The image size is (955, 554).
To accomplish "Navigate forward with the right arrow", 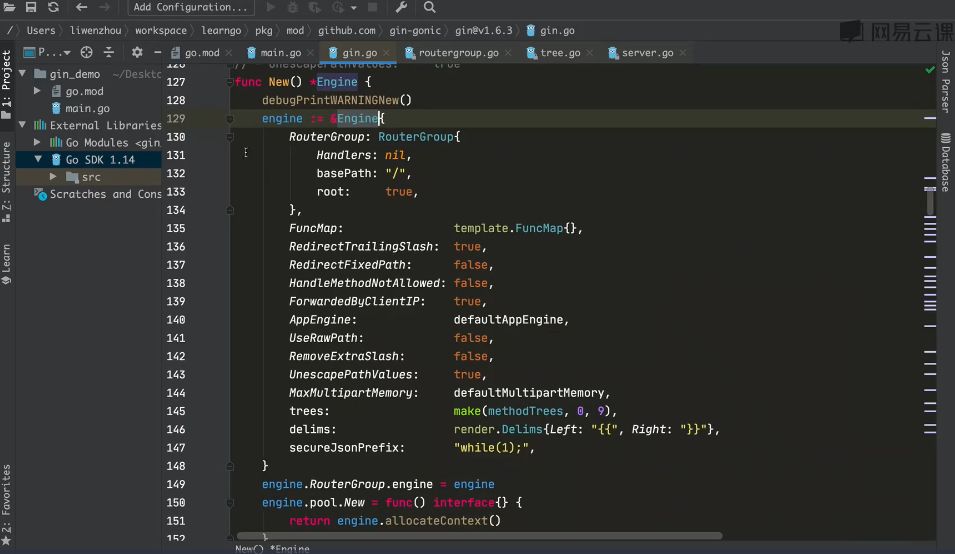I will point(105,7).
